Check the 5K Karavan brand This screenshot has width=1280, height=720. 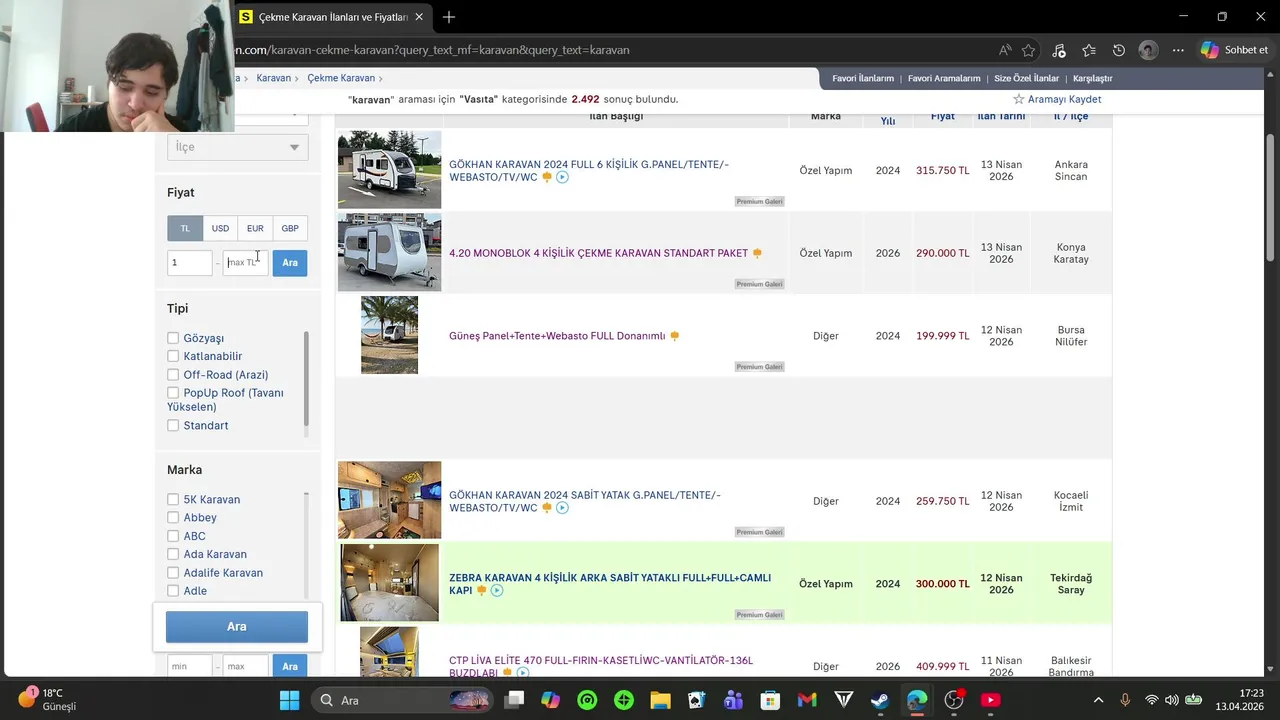coord(173,500)
